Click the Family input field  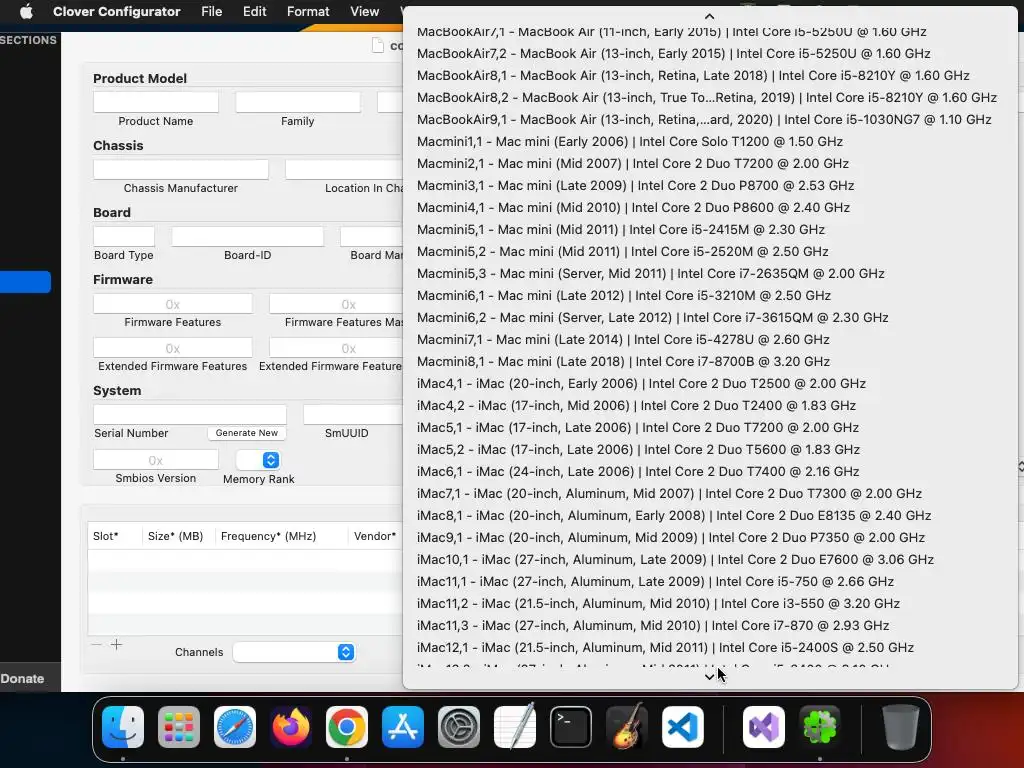coord(298,102)
